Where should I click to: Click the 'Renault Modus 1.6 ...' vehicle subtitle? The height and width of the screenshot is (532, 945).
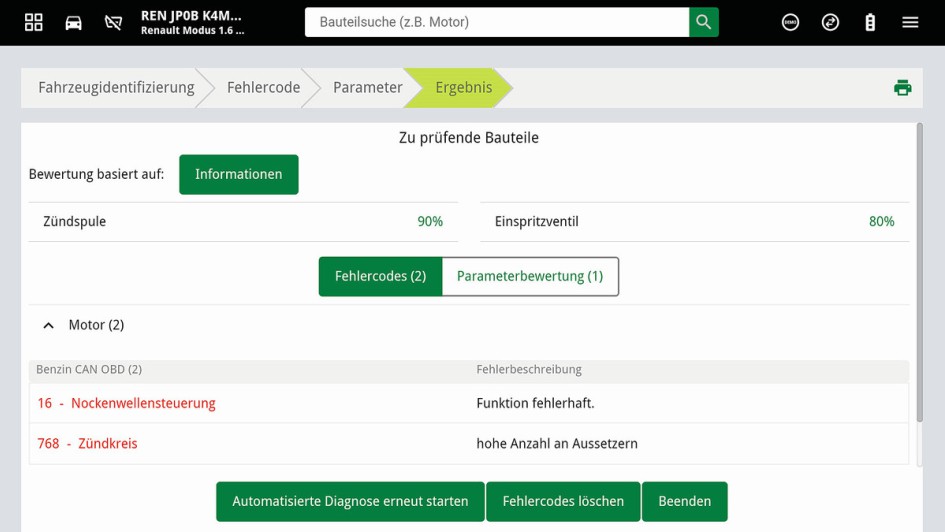[192, 31]
